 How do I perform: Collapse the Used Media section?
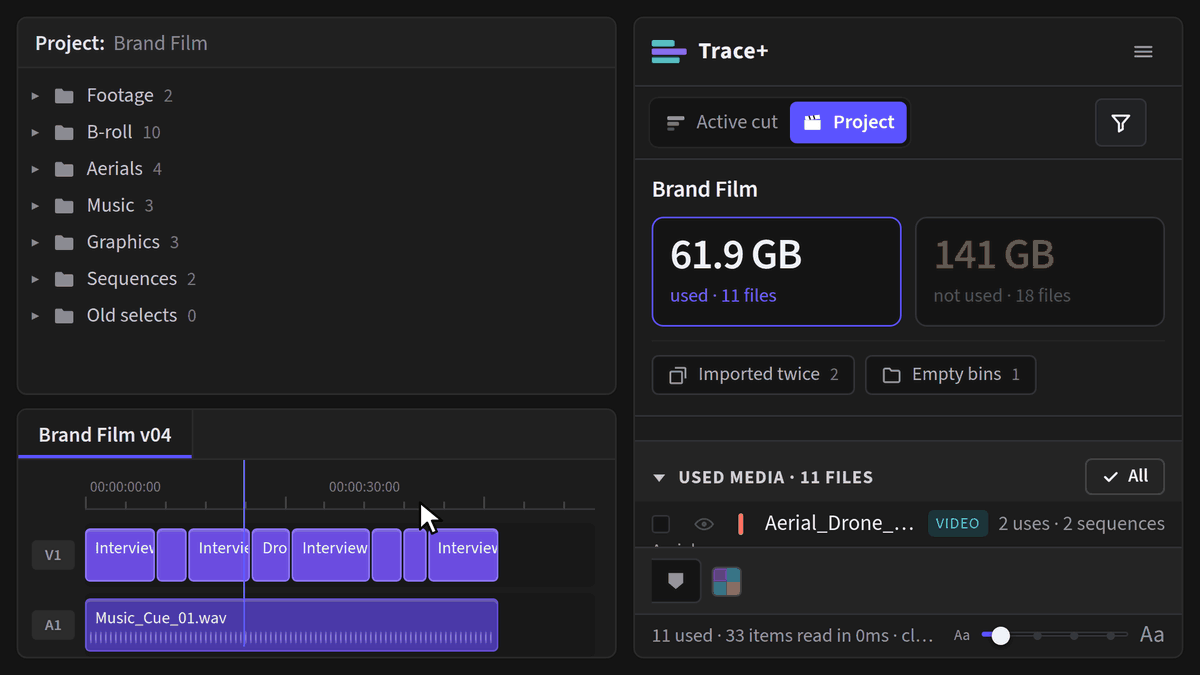click(x=659, y=478)
